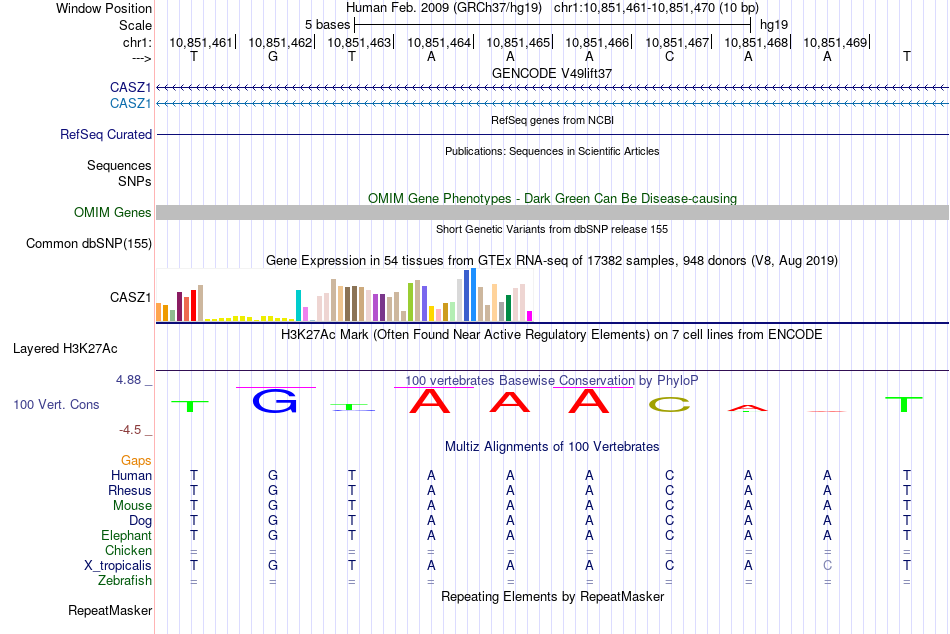The width and height of the screenshot is (950, 634).
Task: Click the H3K27Ac Mark ENCODE title
Action: (552, 335)
